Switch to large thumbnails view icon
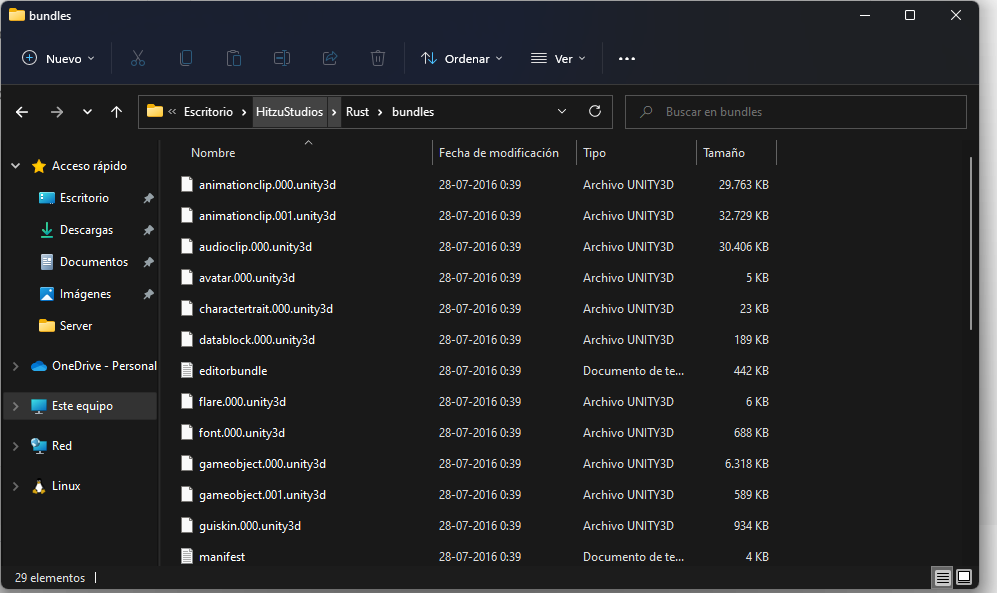The height and width of the screenshot is (593, 997). (x=964, y=577)
